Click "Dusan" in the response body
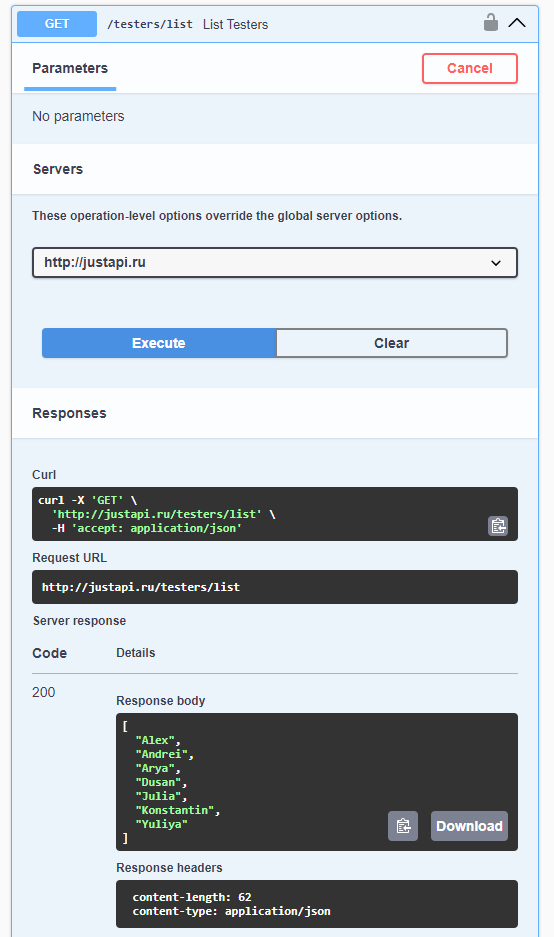Viewport: 554px width, 937px height. (x=158, y=782)
